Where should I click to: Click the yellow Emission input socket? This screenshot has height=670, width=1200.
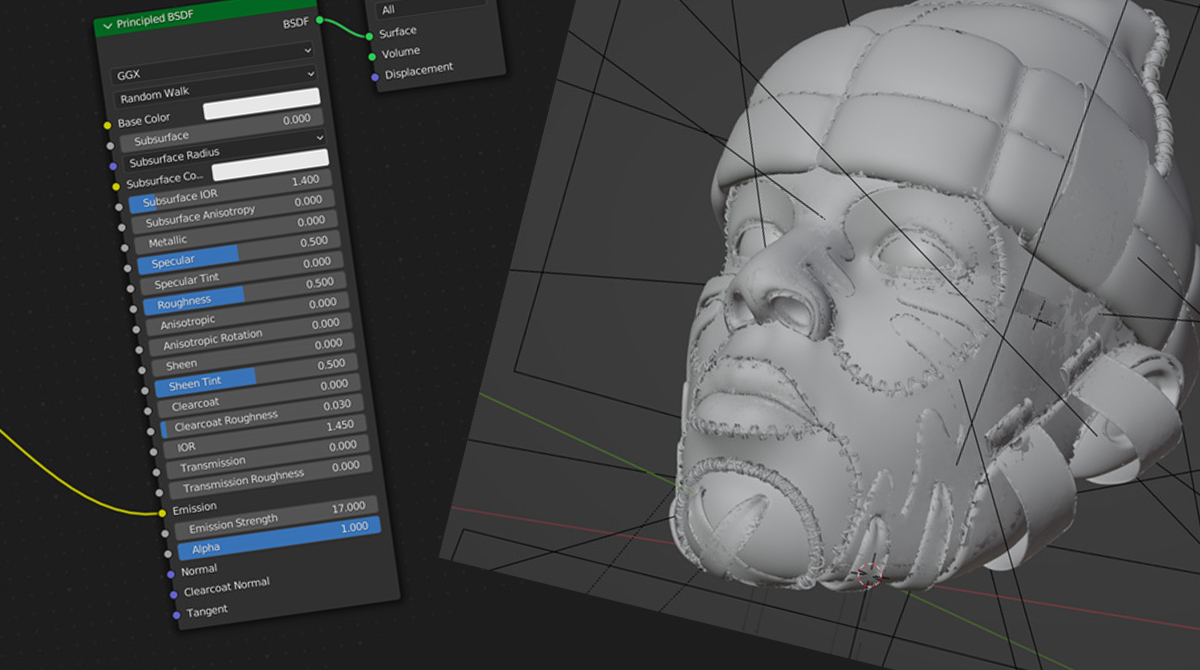pyautogui.click(x=163, y=513)
